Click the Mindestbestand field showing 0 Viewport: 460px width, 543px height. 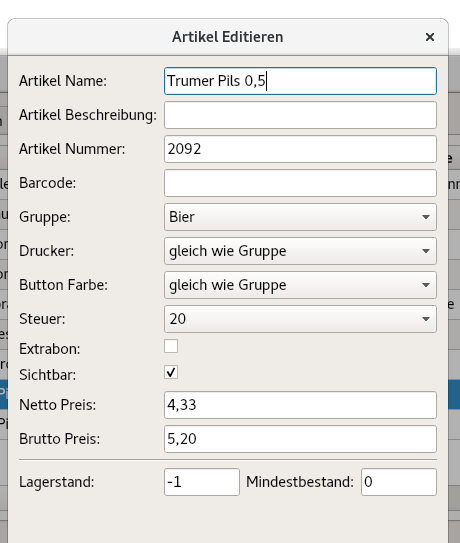(x=399, y=482)
